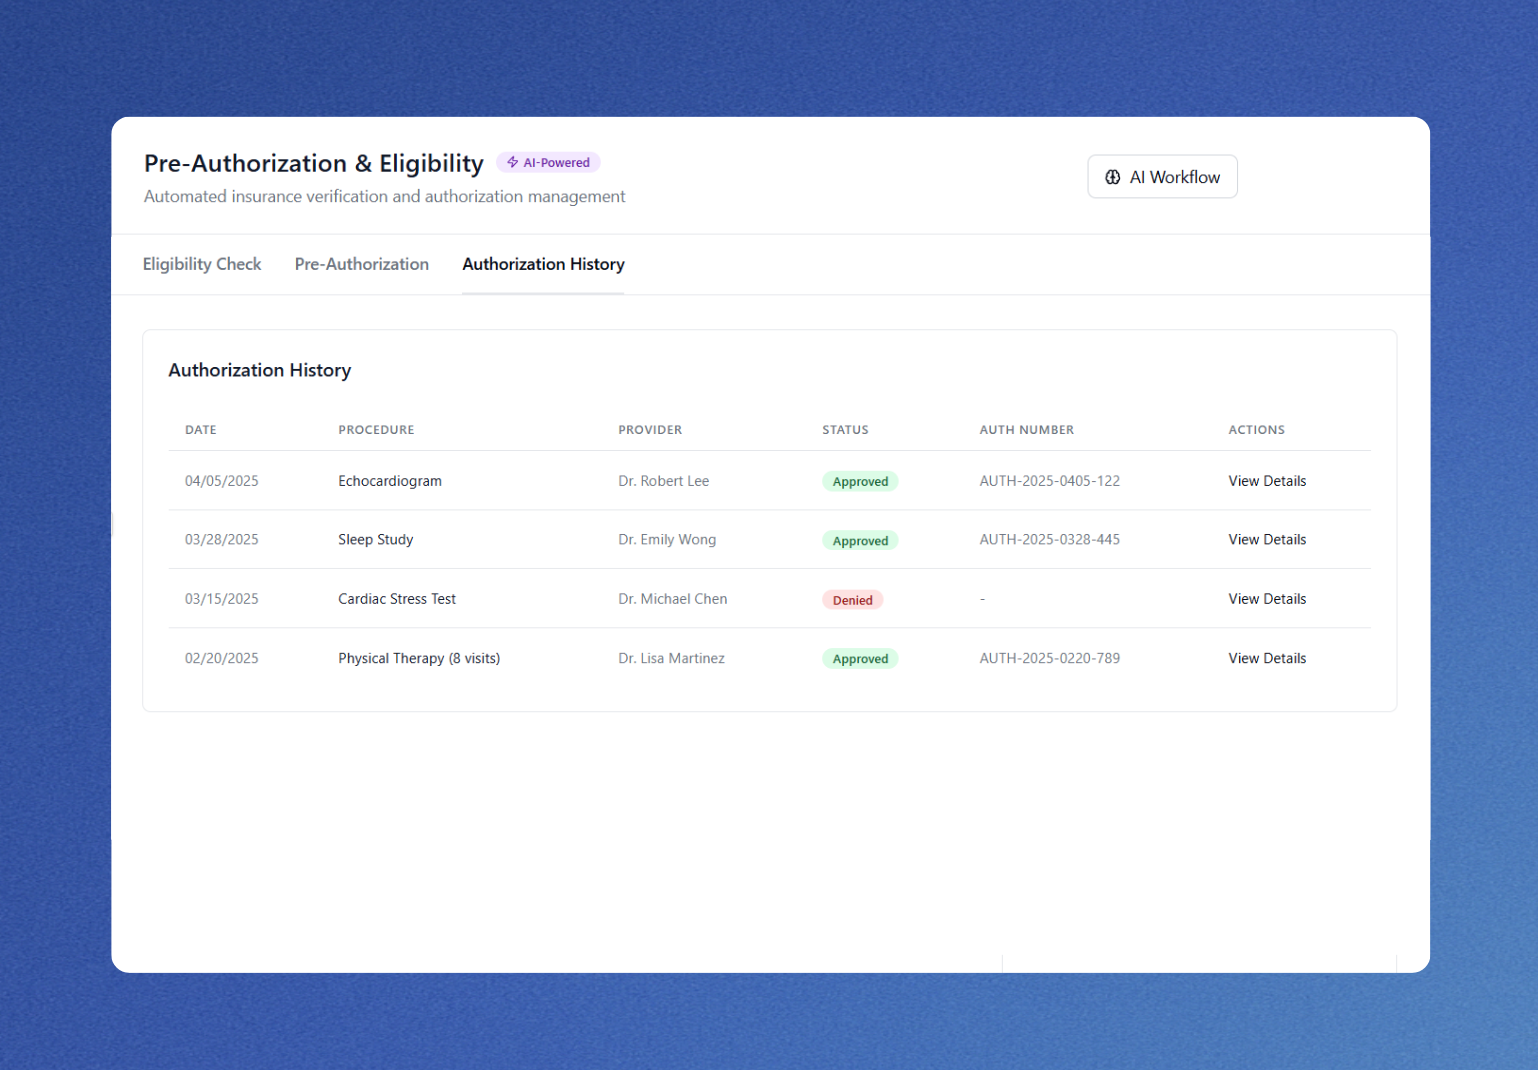Screen dimensions: 1538x1070
Task: Click auth number AUTH-2025-0328-445
Action: [x=1049, y=540]
